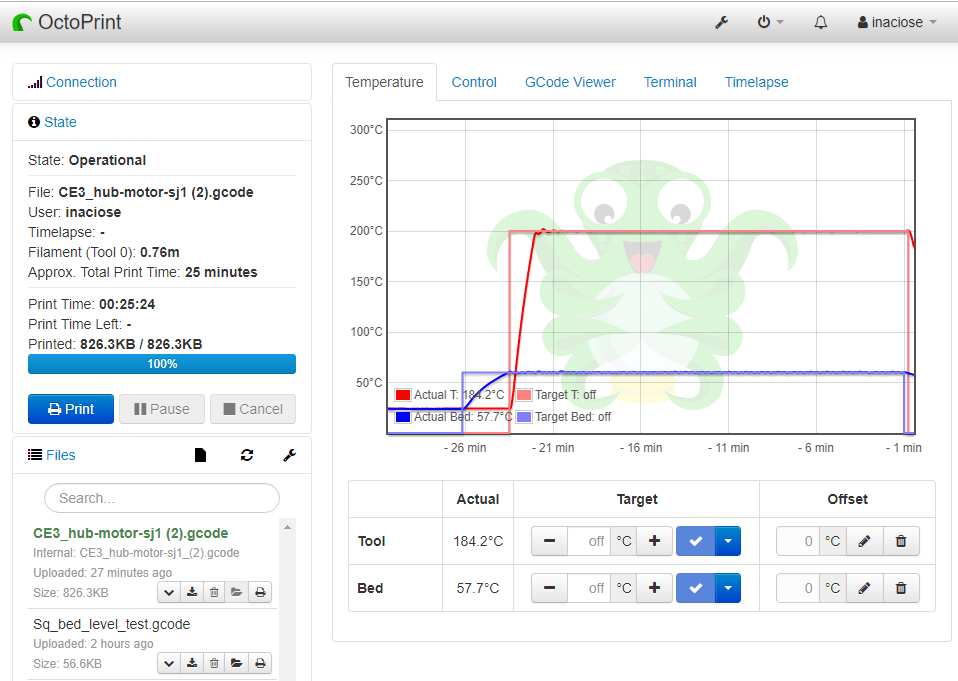Click the Filament (Tool 0) value 0.76m
The width and height of the screenshot is (958, 681).
click(159, 252)
